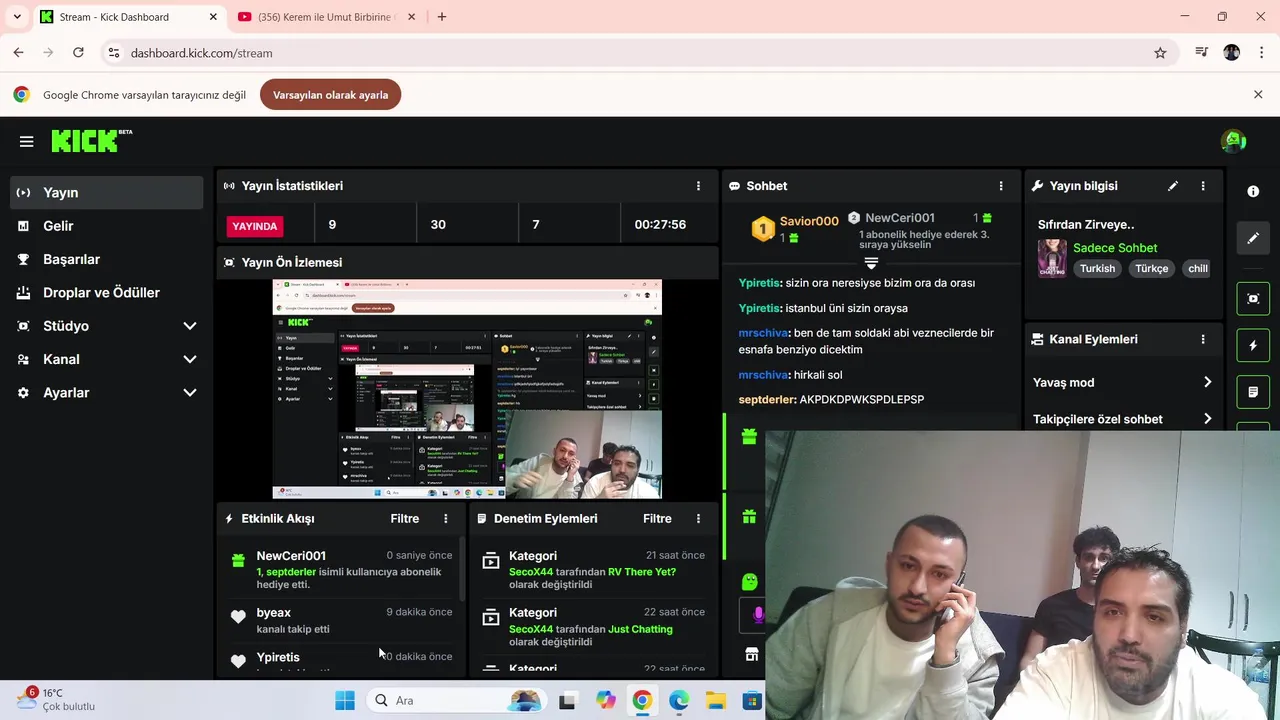Click the green KICK logo
This screenshot has width=1280, height=720.
tap(91, 141)
